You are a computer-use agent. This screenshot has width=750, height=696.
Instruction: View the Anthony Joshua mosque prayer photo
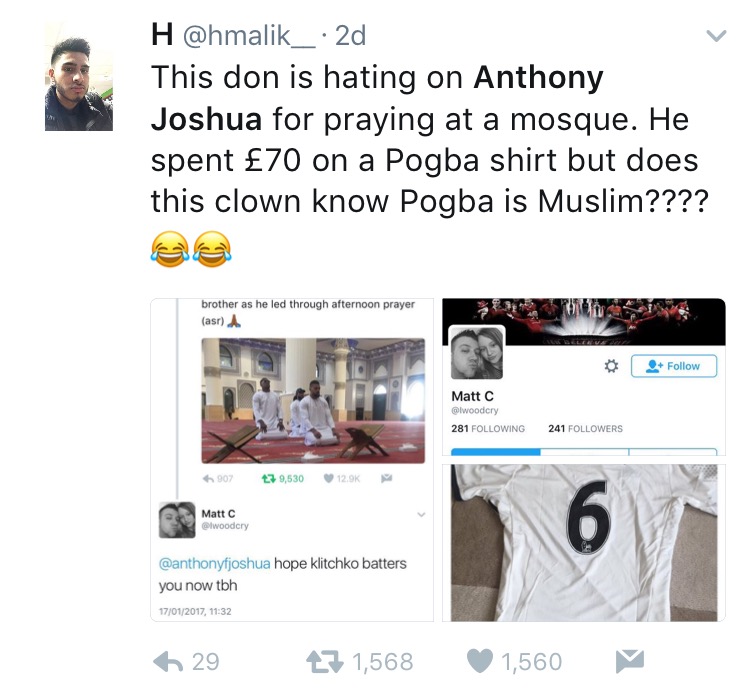click(x=313, y=400)
